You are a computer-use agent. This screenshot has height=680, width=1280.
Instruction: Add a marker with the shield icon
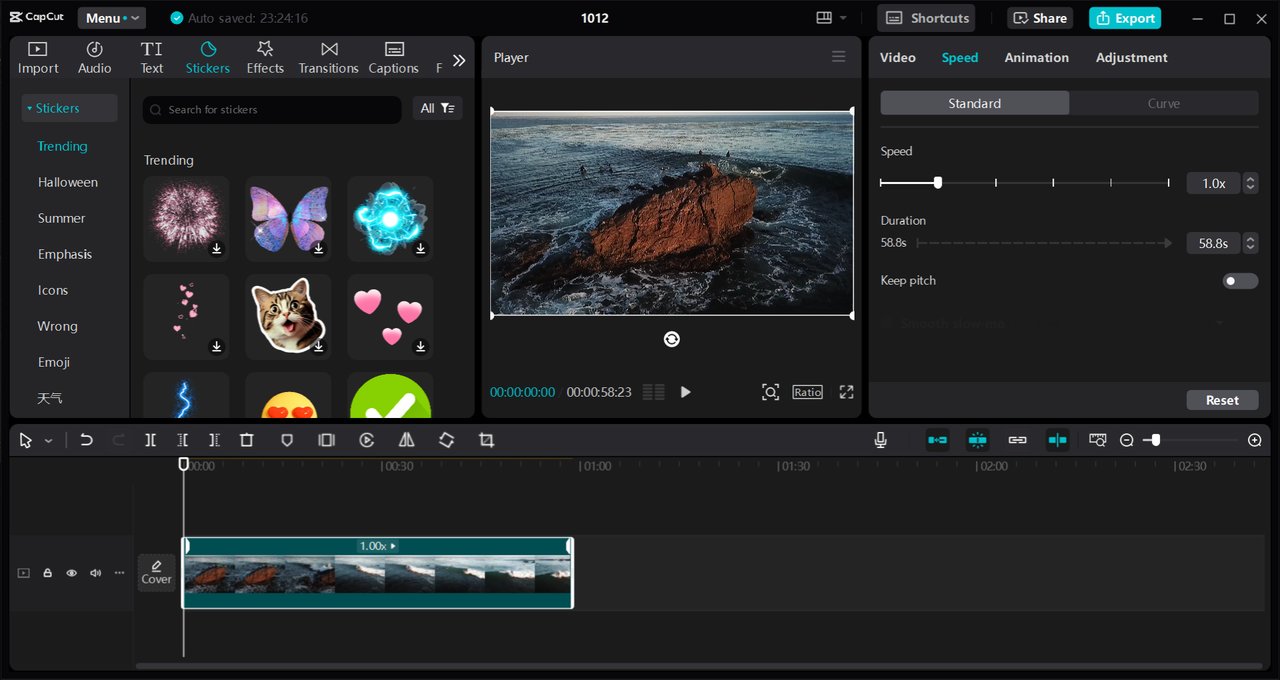(287, 440)
